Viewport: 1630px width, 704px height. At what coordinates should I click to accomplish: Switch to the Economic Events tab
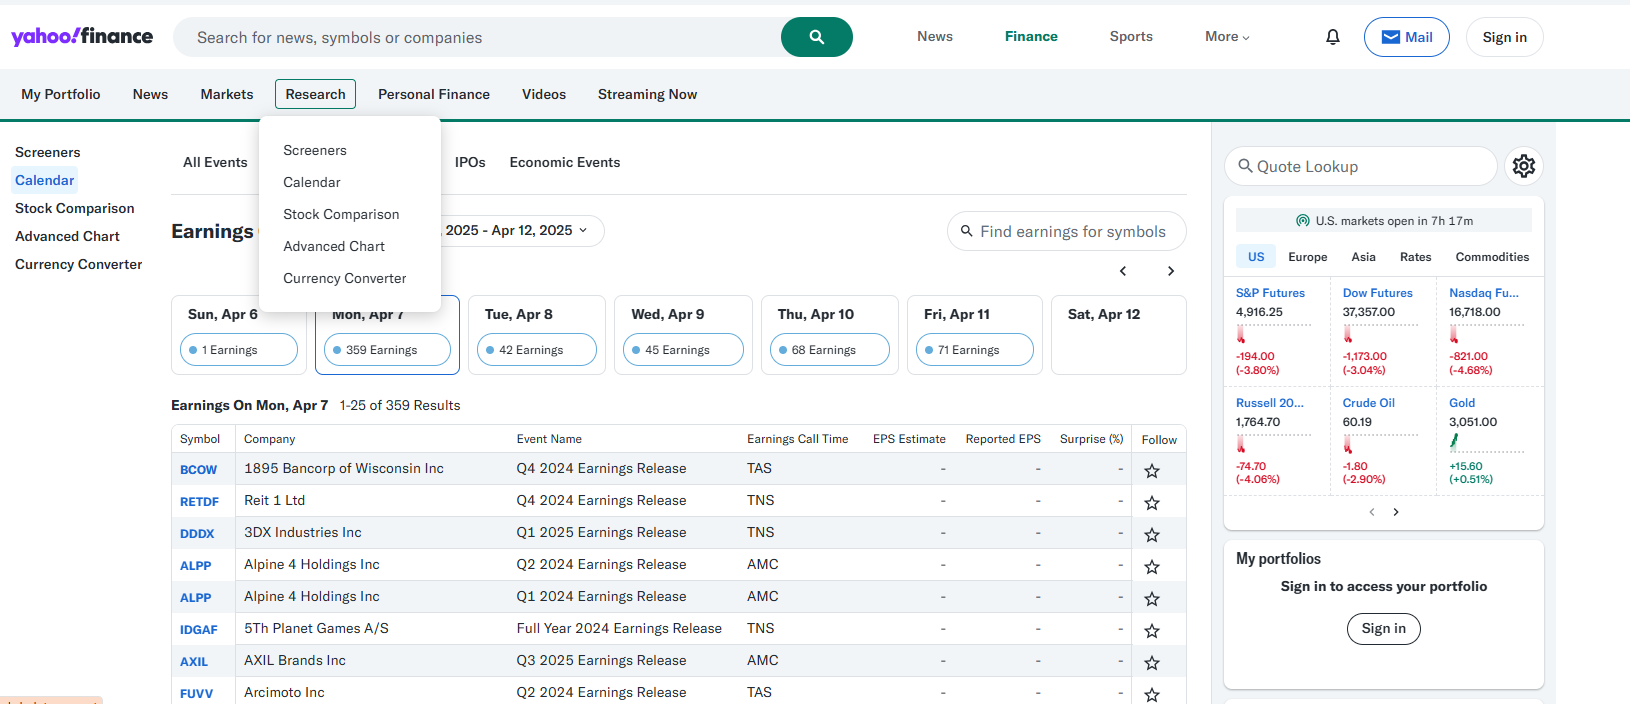[x=565, y=162]
